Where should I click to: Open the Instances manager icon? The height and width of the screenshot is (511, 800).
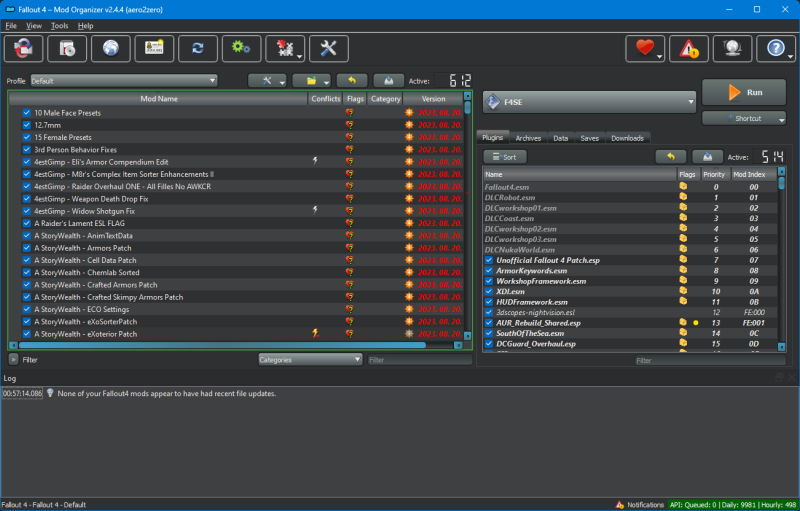click(x=23, y=48)
